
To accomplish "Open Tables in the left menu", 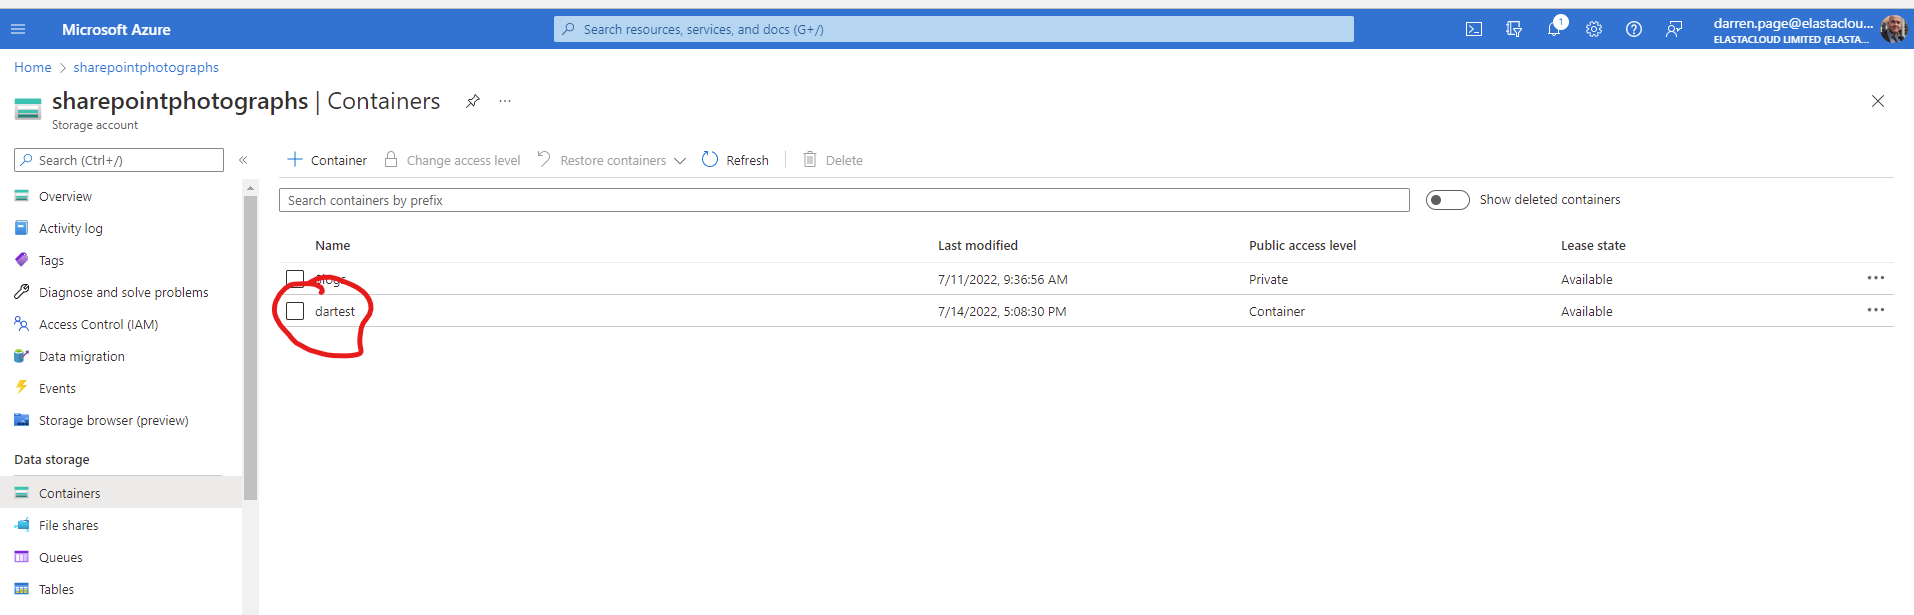I will pyautogui.click(x=56, y=590).
